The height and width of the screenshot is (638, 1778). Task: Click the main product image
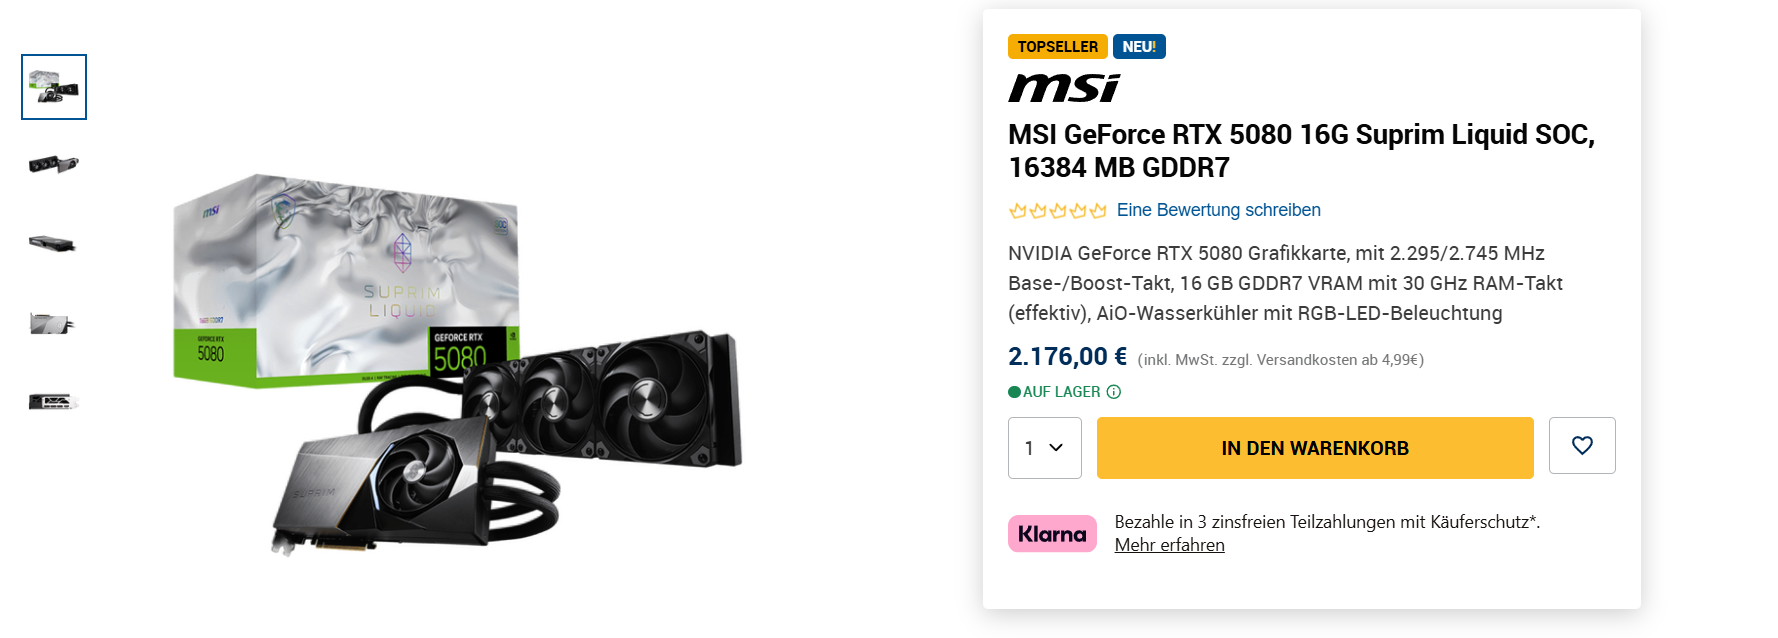(458, 364)
